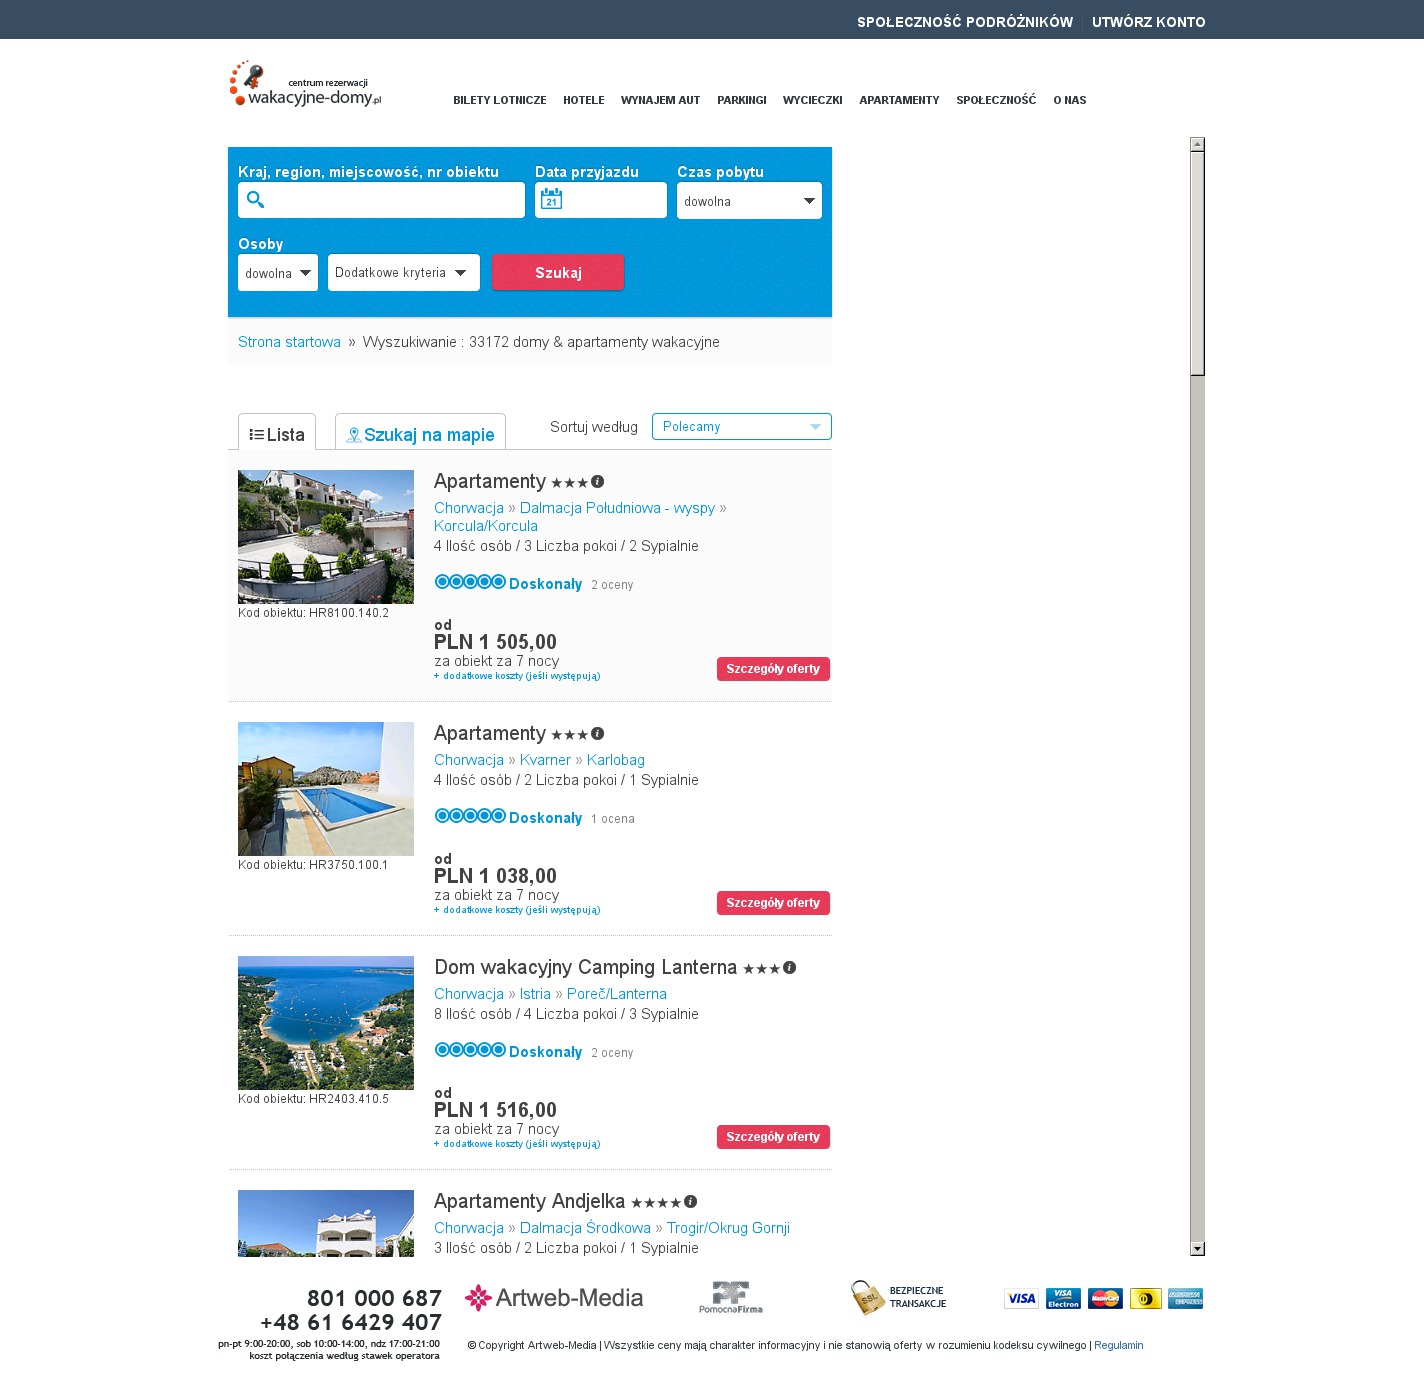This screenshot has height=1392, width=1424.
Task: Click the info icon beside Korcula Apartamenty
Action: (x=598, y=482)
